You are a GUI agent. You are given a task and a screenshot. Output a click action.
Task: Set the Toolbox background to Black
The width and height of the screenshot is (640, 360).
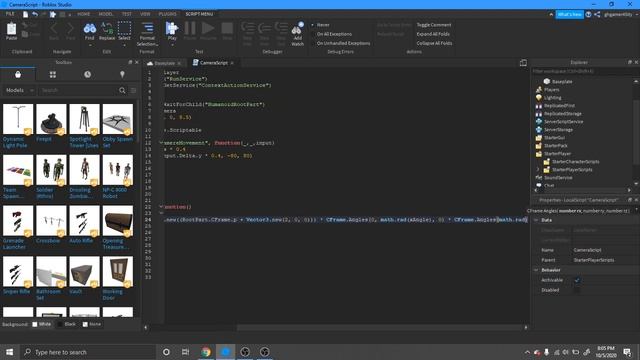click(x=67, y=324)
